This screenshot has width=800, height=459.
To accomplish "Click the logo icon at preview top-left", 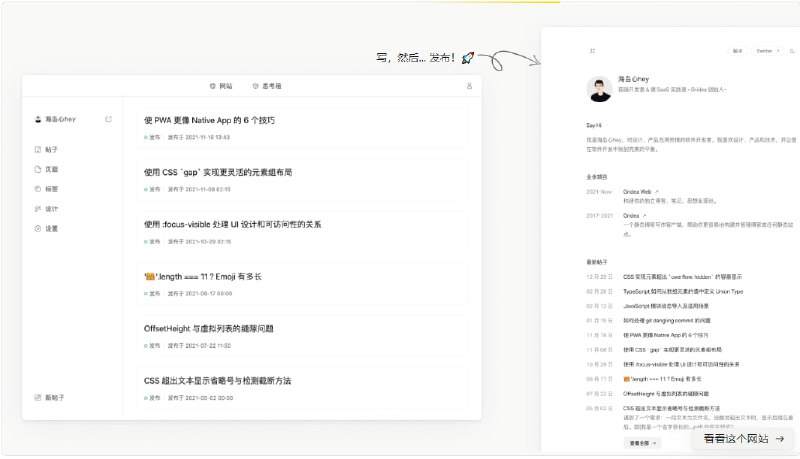I will point(592,51).
